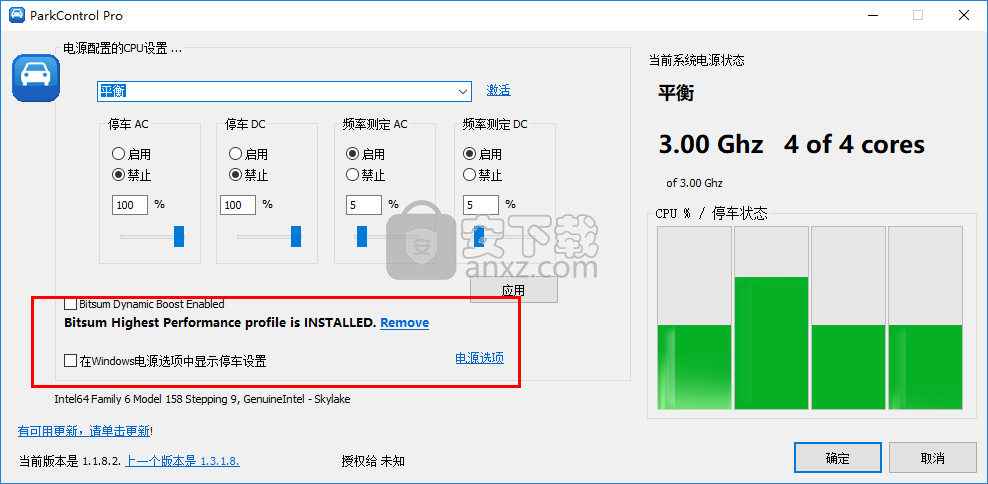Viewport: 988px width, 484px height.
Task: Click the blue car ParkControl logo icon
Action: (x=36, y=78)
